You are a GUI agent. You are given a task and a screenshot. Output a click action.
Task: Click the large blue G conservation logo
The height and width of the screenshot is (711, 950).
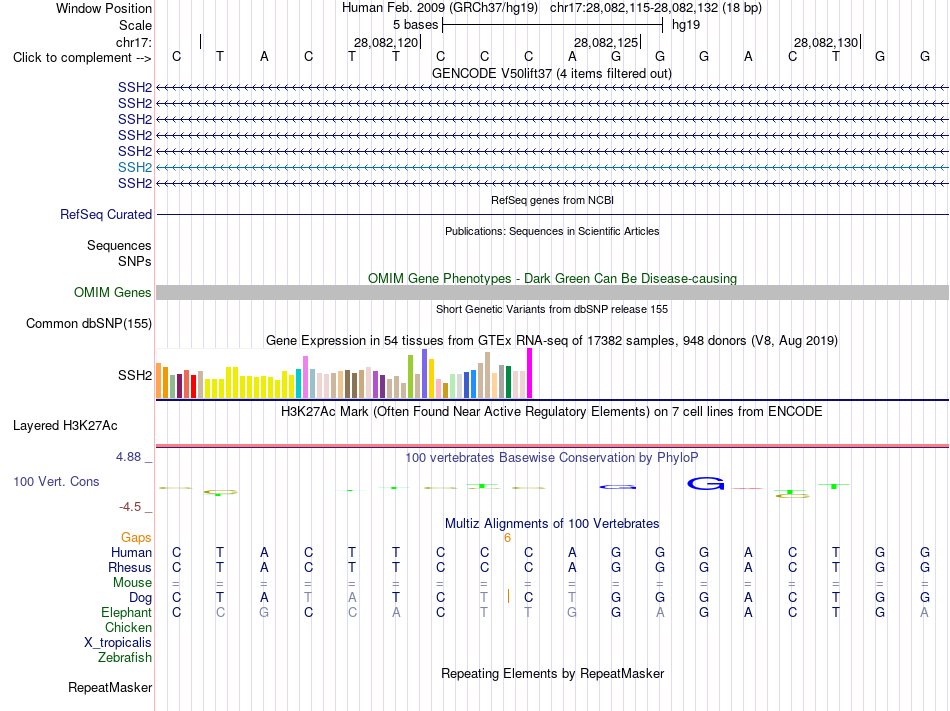click(706, 483)
